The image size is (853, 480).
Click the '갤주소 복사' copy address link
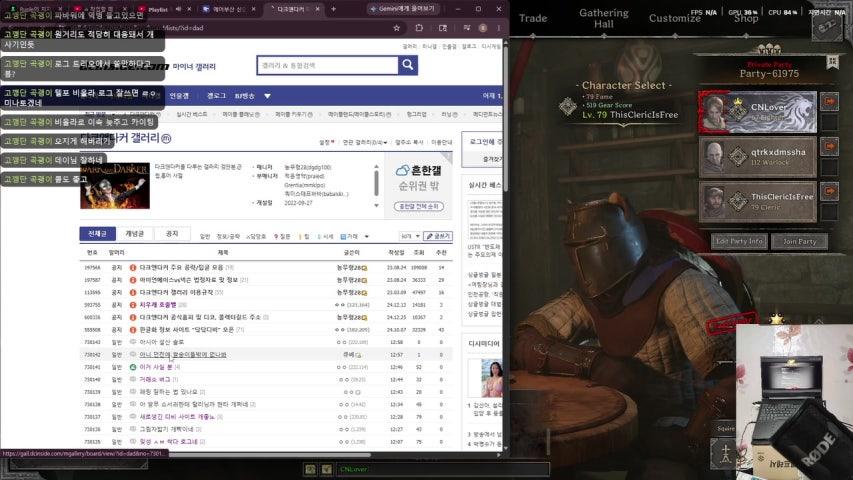(409, 143)
